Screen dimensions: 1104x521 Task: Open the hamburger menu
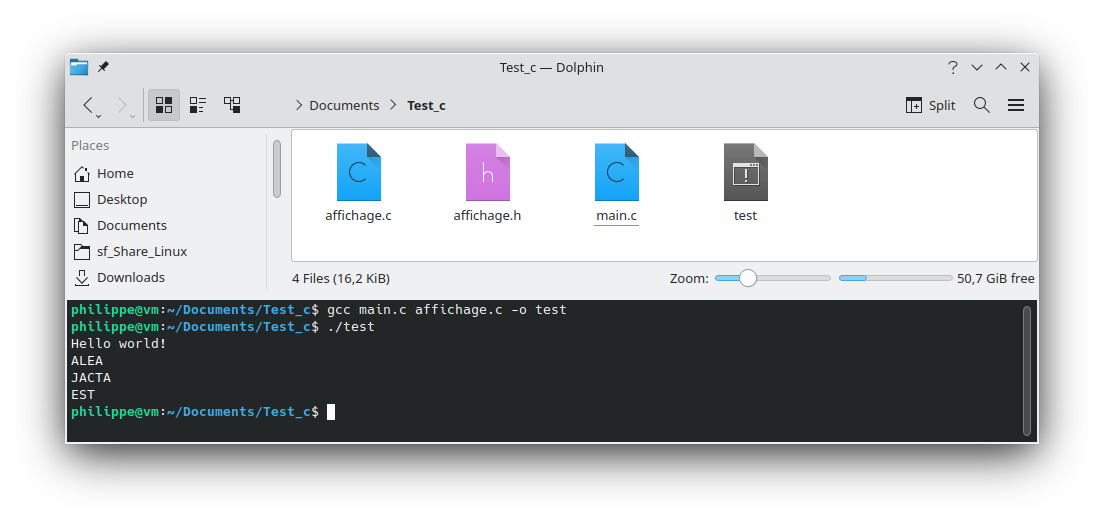coord(1016,105)
